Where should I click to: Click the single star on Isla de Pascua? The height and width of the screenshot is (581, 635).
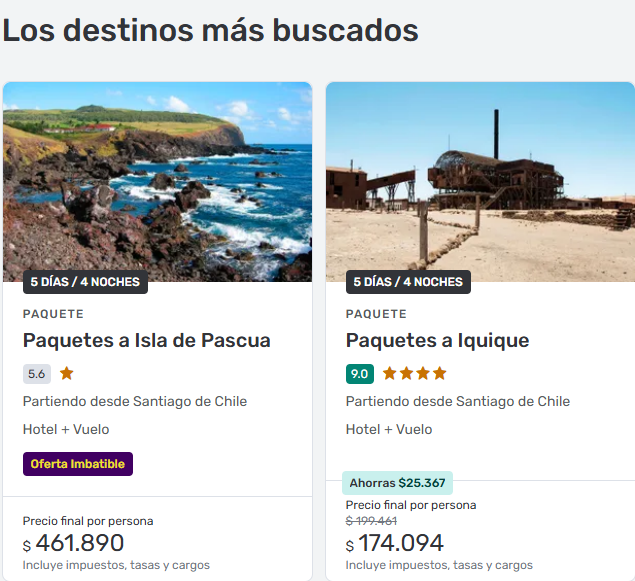(67, 374)
